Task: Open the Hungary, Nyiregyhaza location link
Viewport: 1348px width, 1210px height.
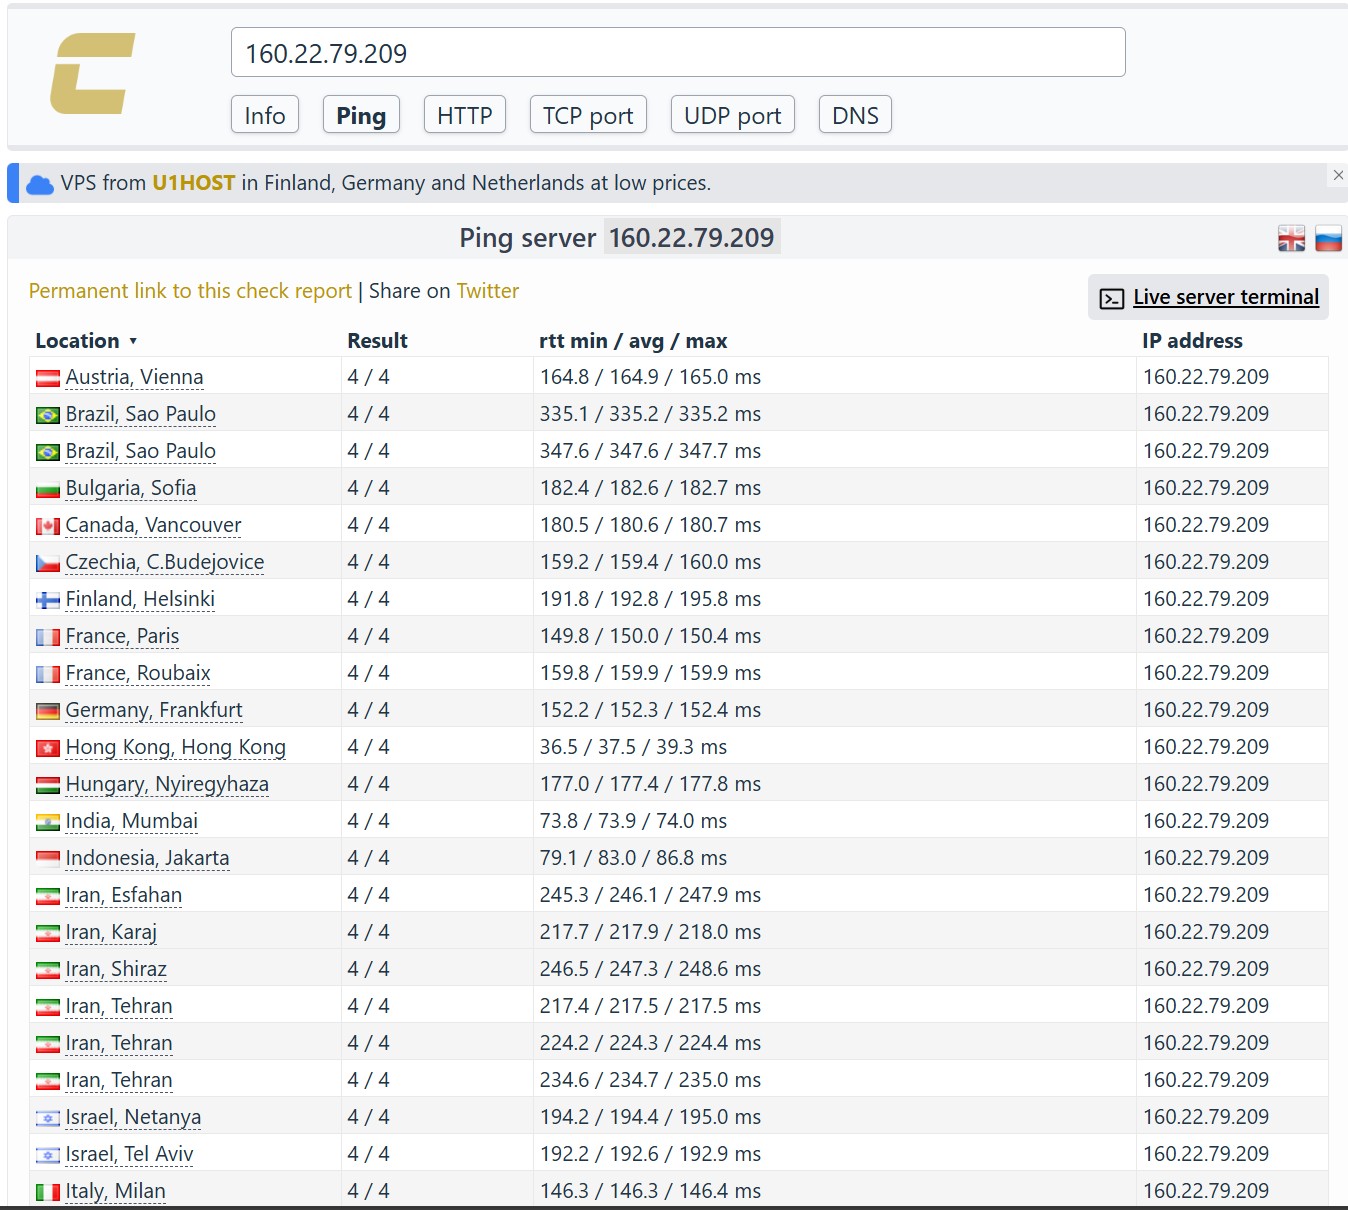Action: [167, 784]
